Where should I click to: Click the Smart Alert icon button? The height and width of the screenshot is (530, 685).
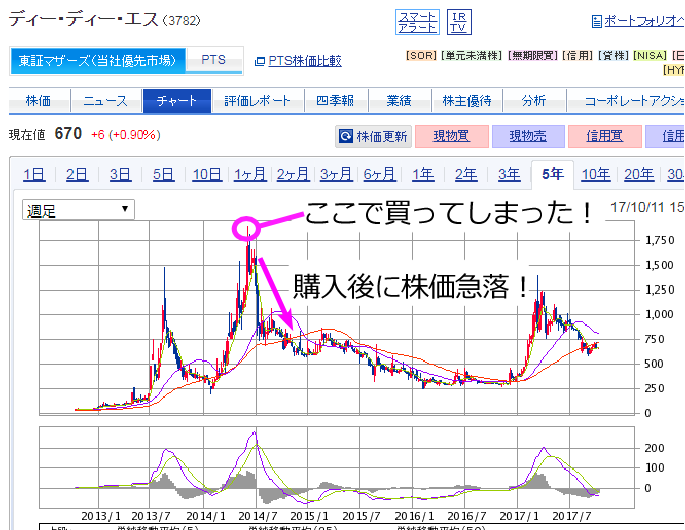coord(417,22)
